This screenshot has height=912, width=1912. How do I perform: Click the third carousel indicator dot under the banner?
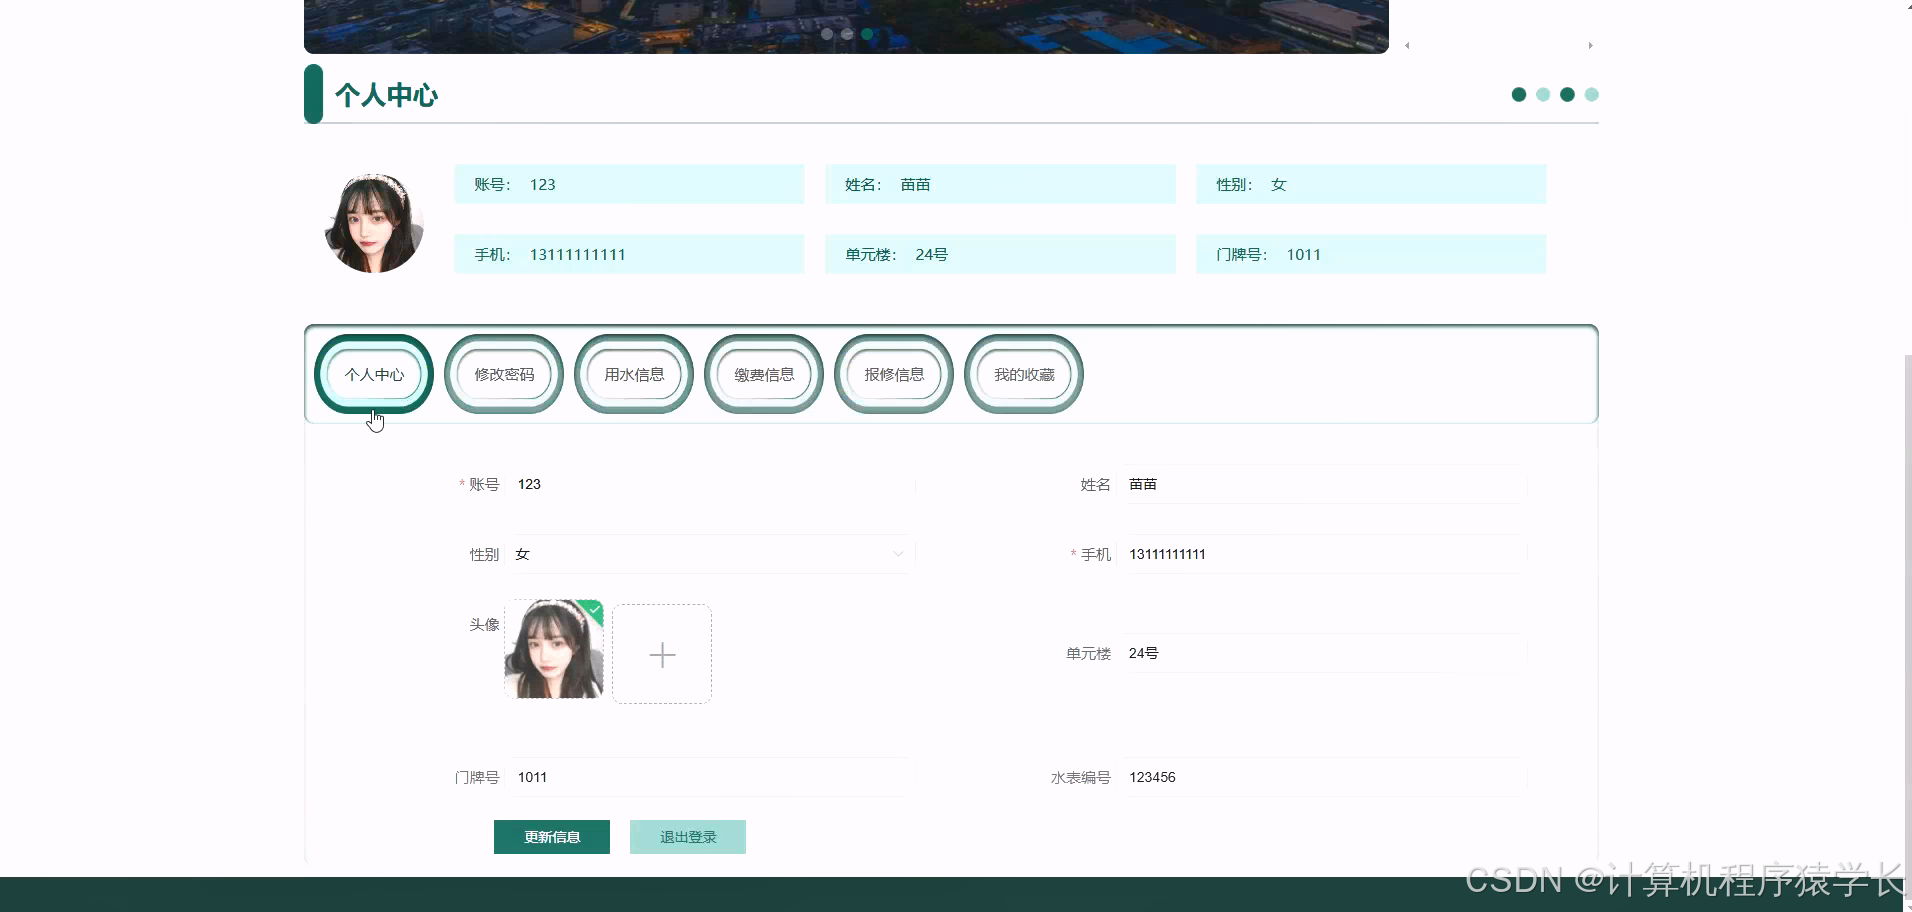coord(868,33)
